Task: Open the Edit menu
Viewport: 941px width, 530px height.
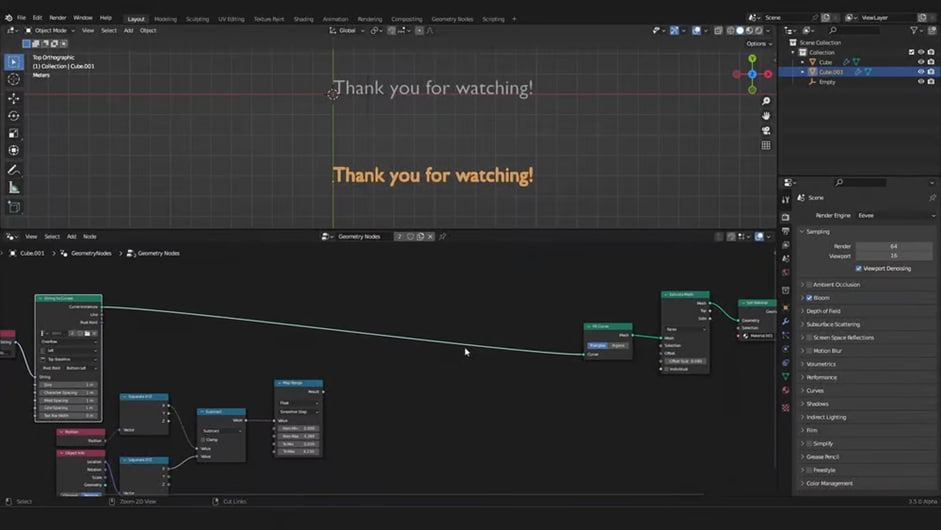Action: (37, 18)
